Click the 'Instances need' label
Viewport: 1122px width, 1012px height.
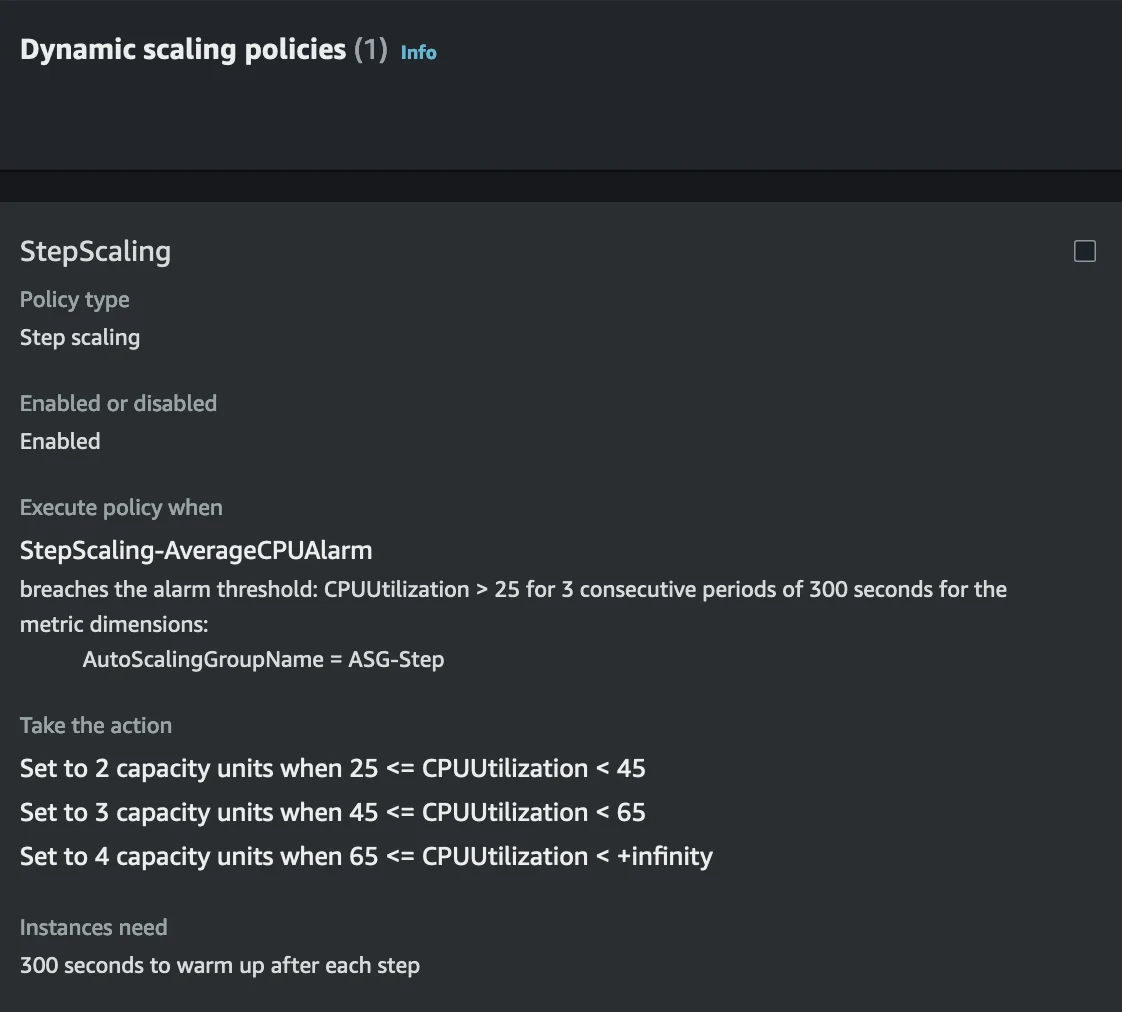click(x=94, y=928)
